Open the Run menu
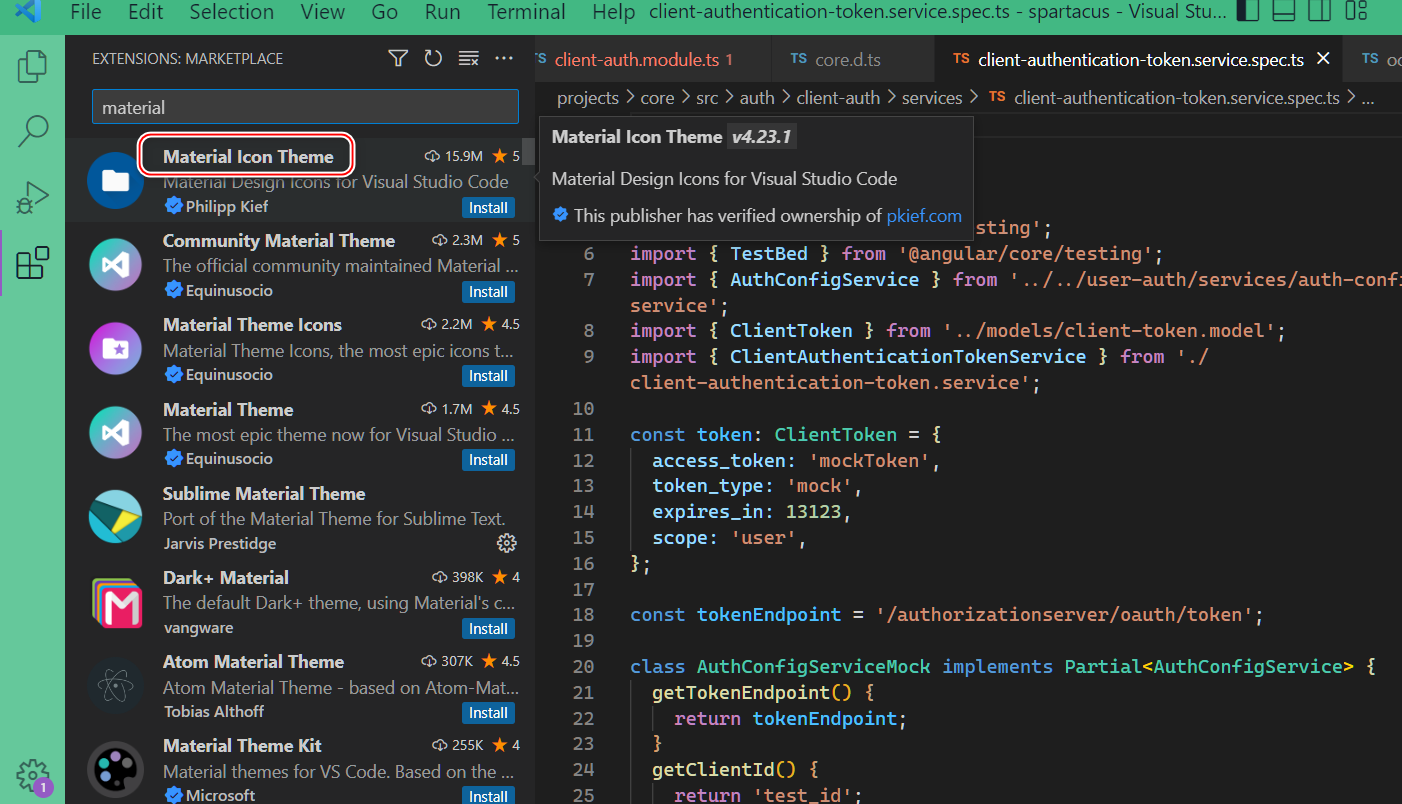 click(x=442, y=12)
